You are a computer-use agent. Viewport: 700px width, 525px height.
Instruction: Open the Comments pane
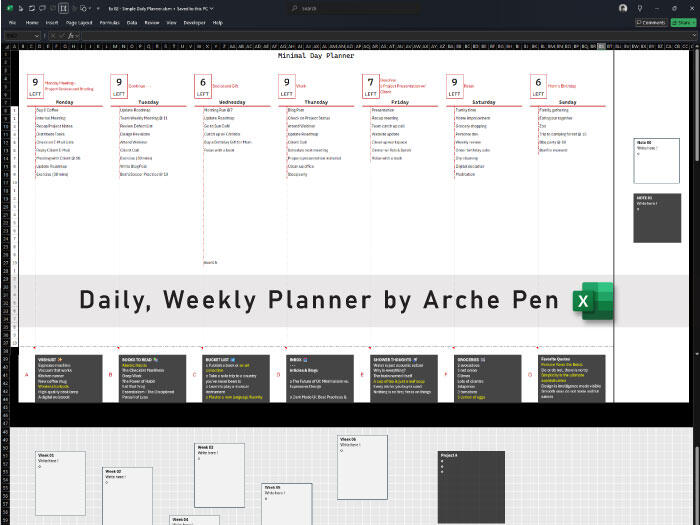pyautogui.click(x=650, y=21)
